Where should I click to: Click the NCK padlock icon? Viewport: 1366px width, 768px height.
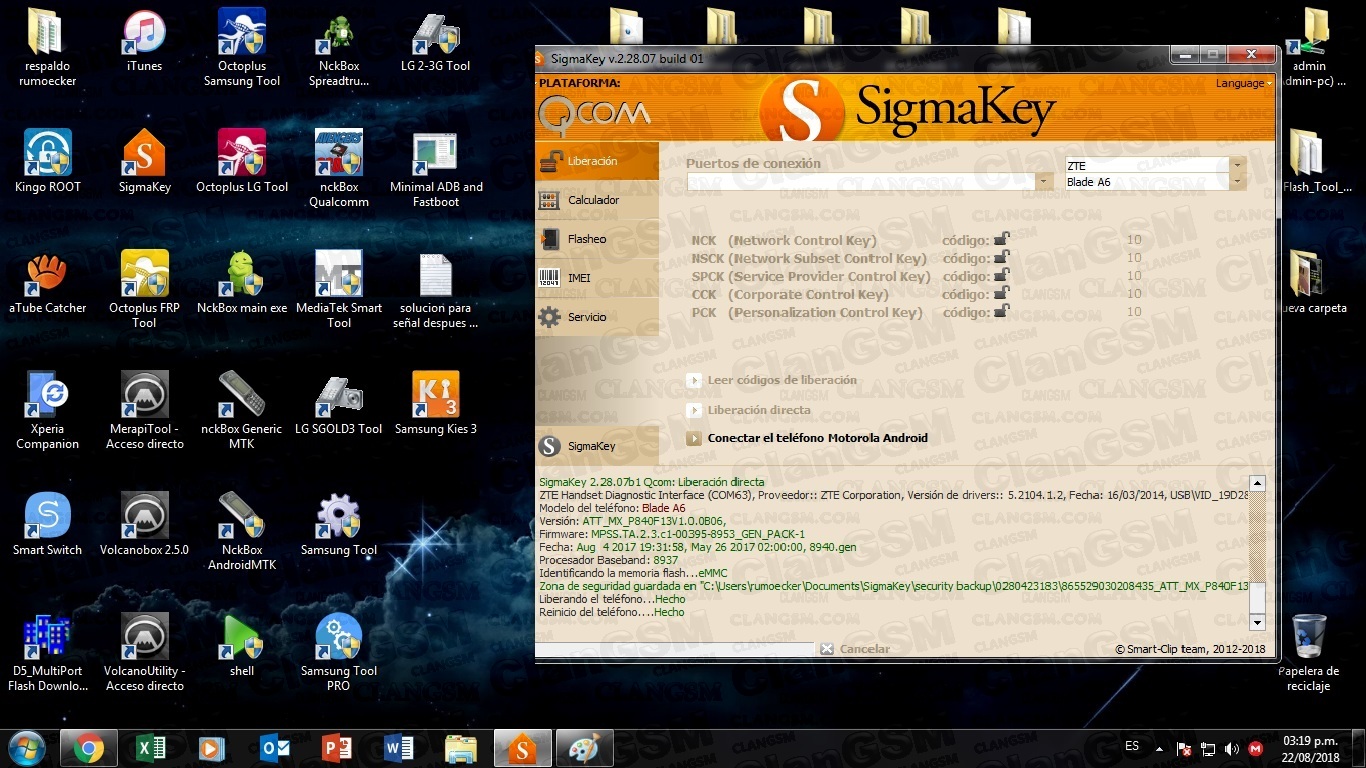pos(1001,240)
